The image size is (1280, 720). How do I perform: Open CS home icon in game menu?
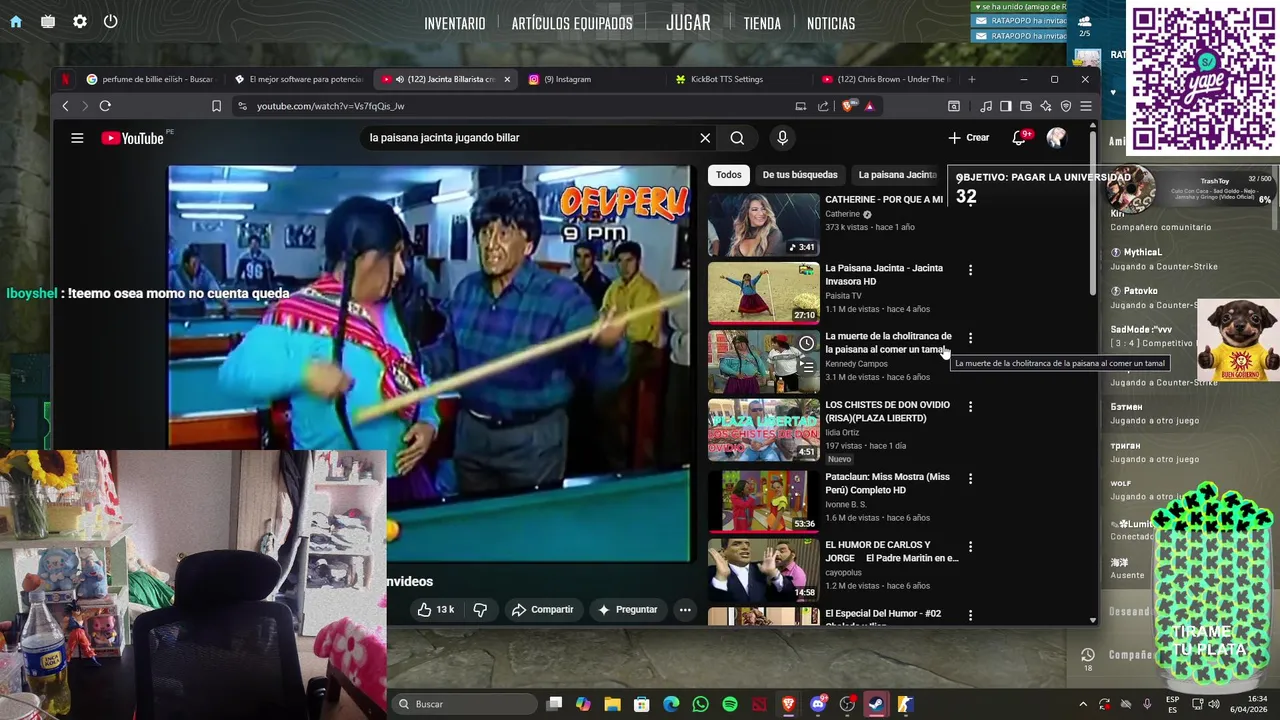pyautogui.click(x=16, y=22)
